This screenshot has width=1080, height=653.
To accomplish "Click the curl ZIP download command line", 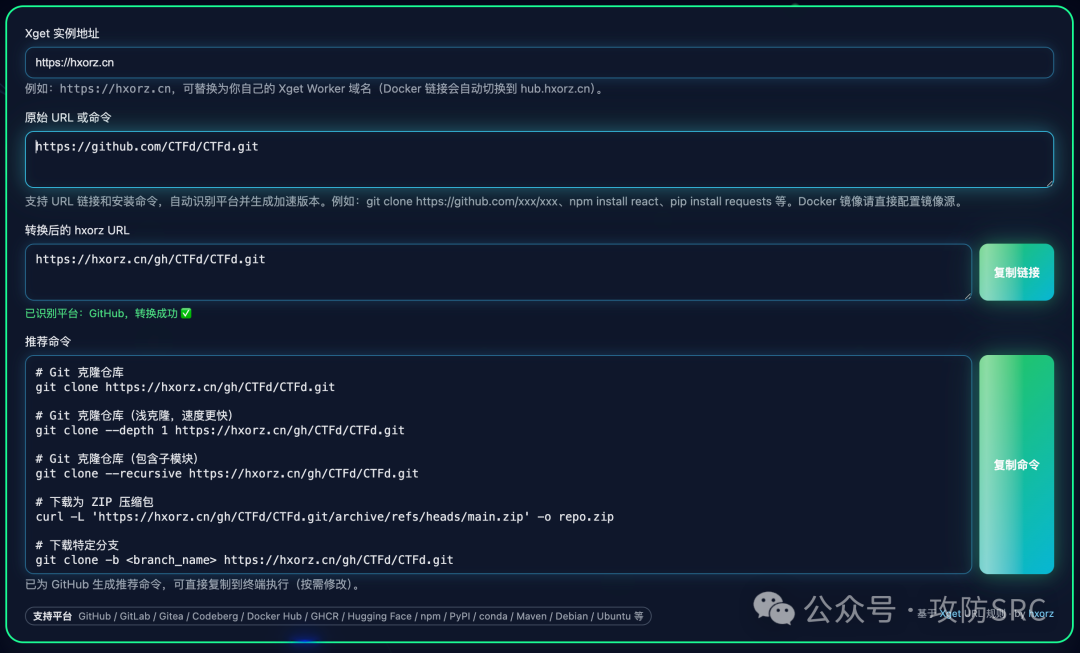I will (x=324, y=517).
